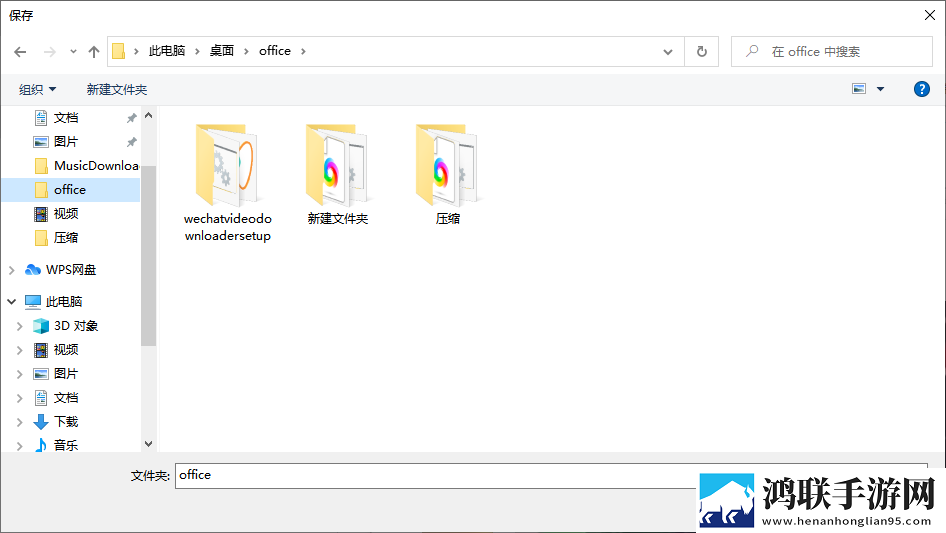The width and height of the screenshot is (946, 533).
Task: Select office in the address breadcrumb
Action: [x=275, y=51]
